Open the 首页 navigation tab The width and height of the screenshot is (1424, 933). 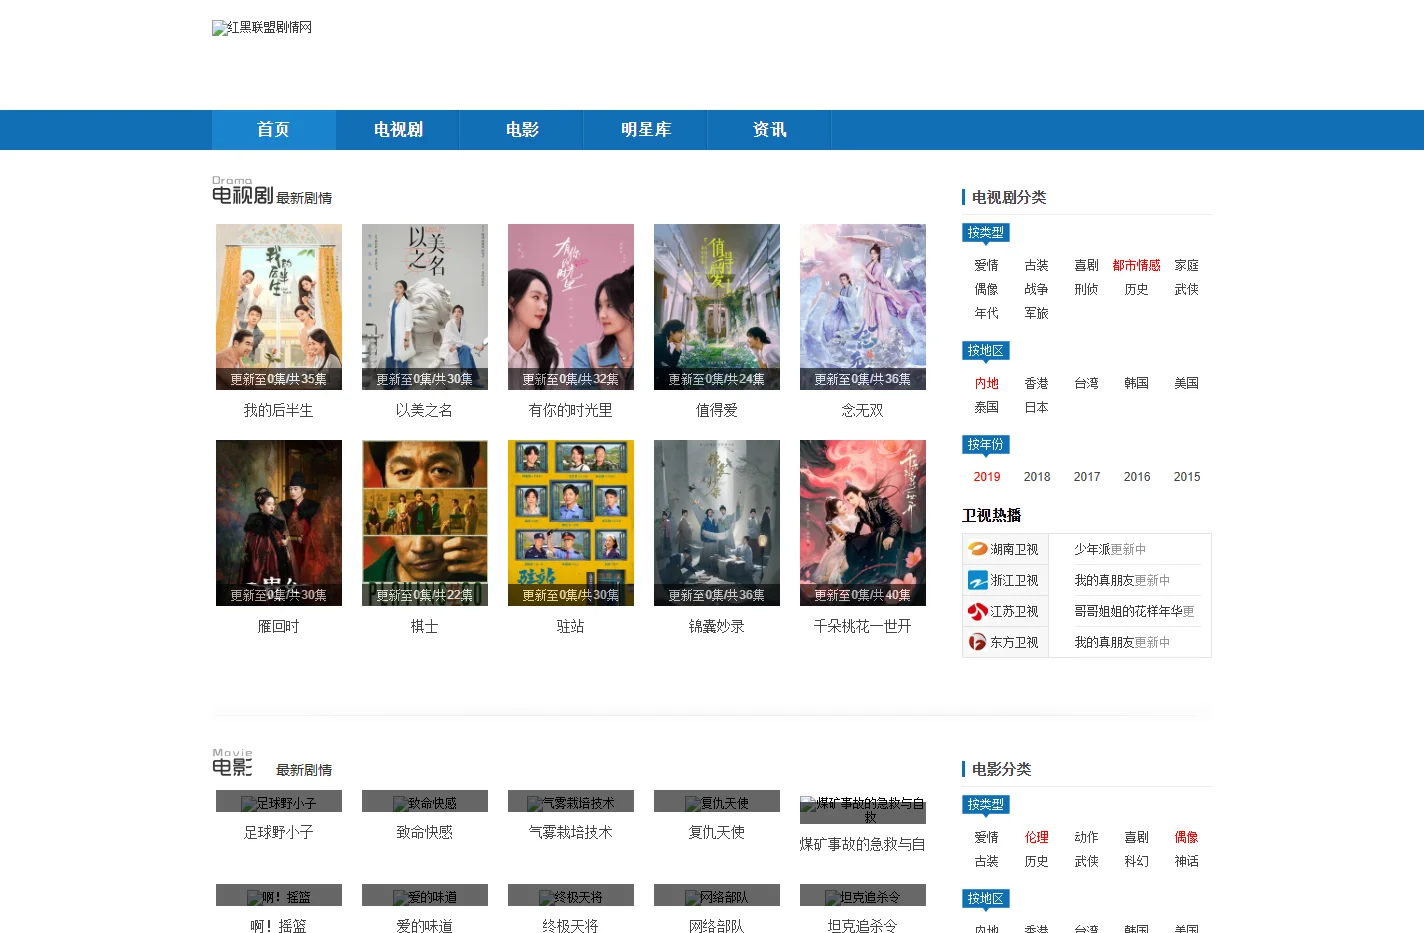[x=273, y=130]
